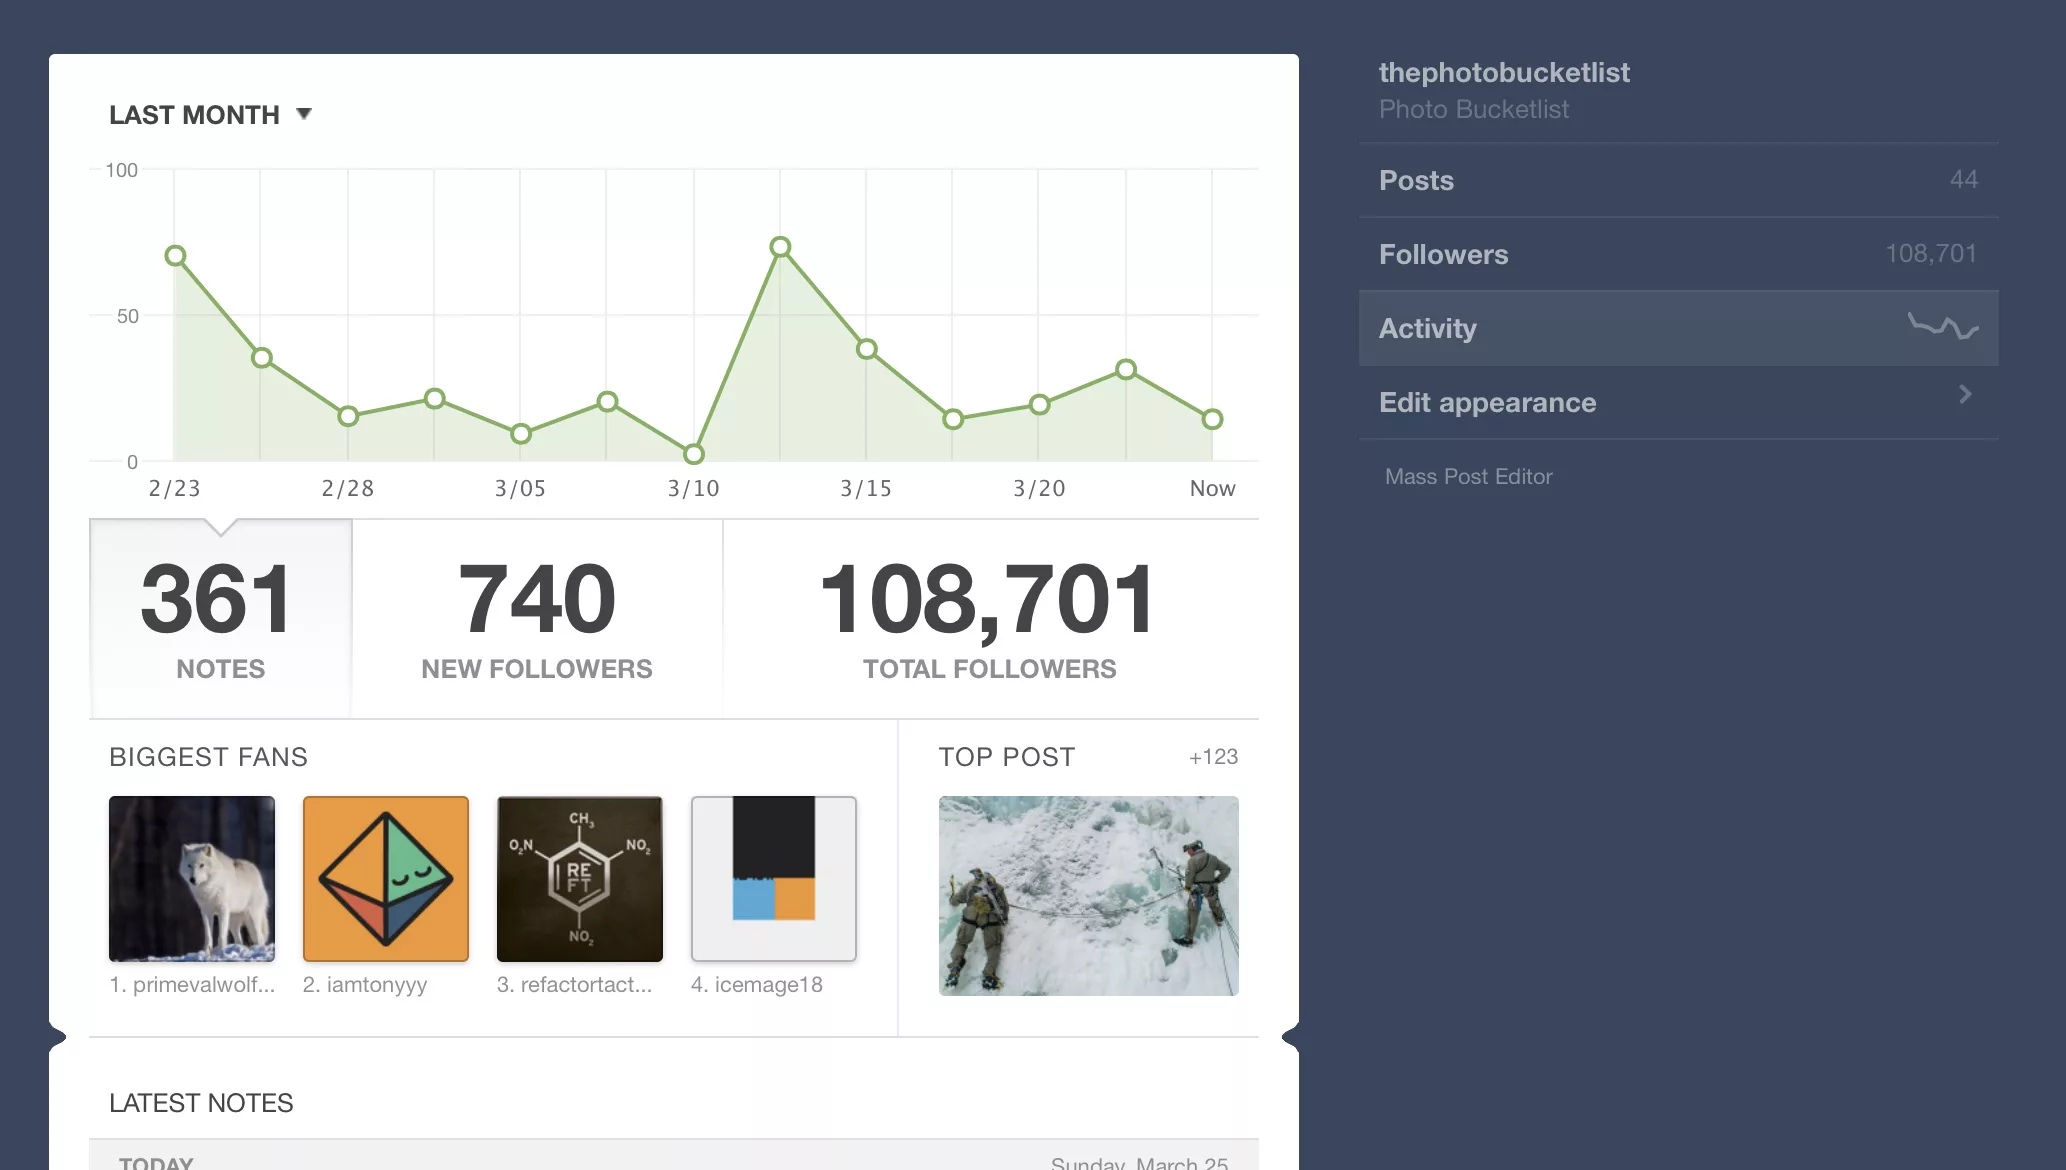Open icemage18's avatar thumbnail

774,879
